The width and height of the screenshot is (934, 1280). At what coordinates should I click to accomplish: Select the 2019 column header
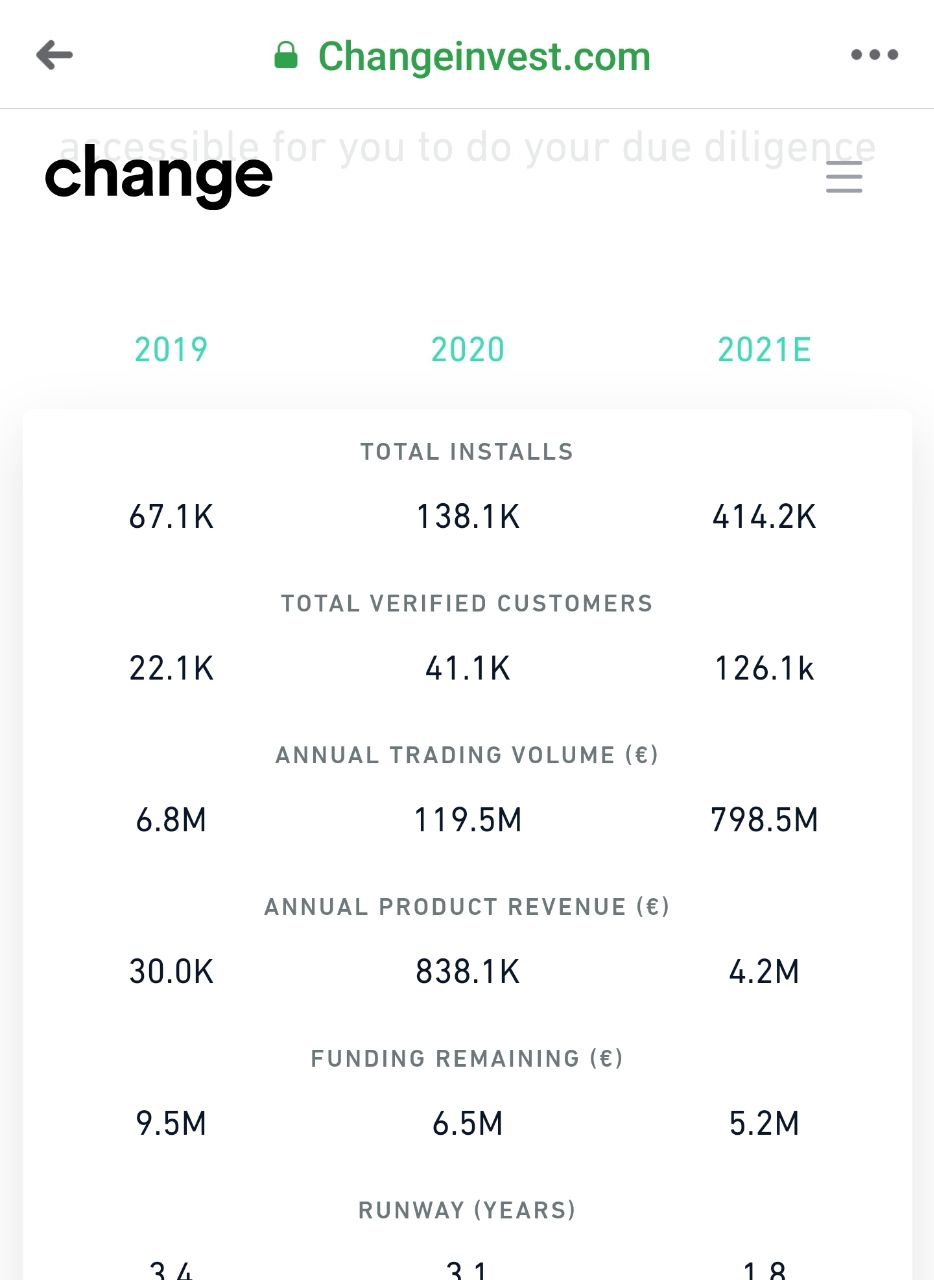click(171, 350)
